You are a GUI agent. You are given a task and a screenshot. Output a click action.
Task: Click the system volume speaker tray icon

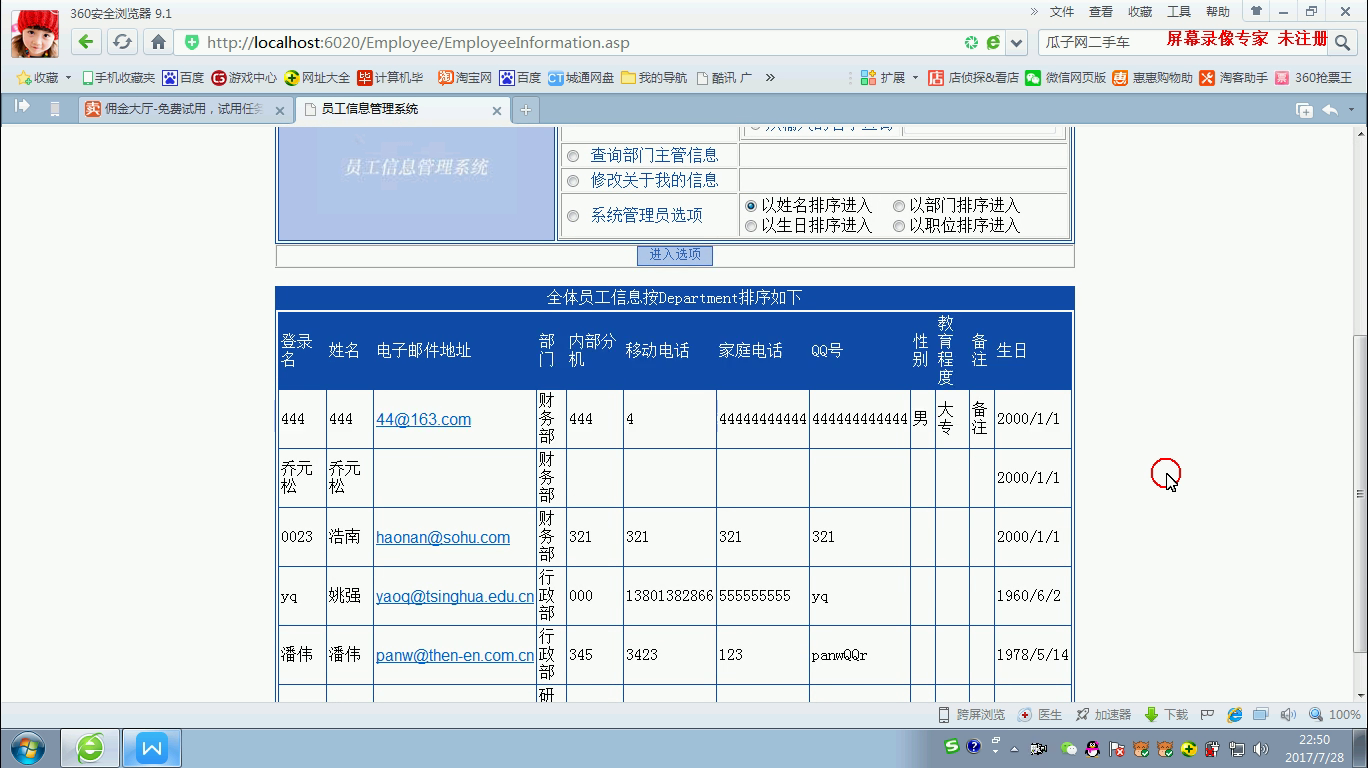coord(1261,749)
